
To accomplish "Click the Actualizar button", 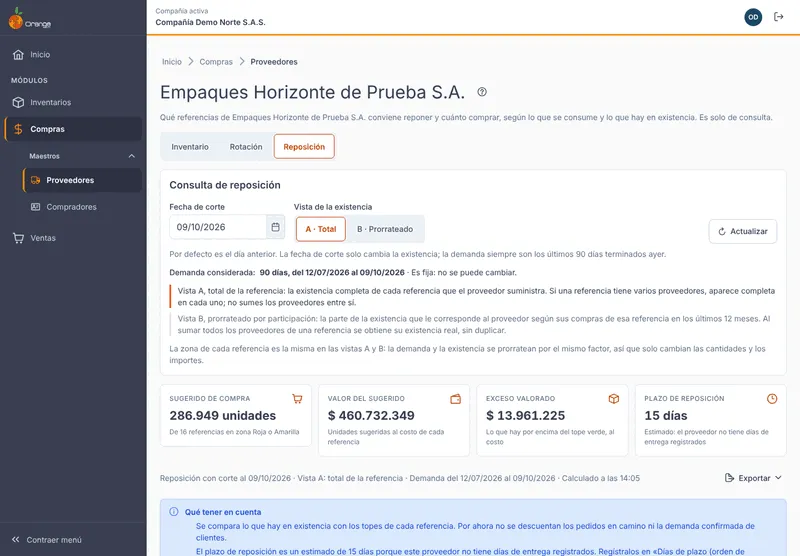I will [x=743, y=232].
